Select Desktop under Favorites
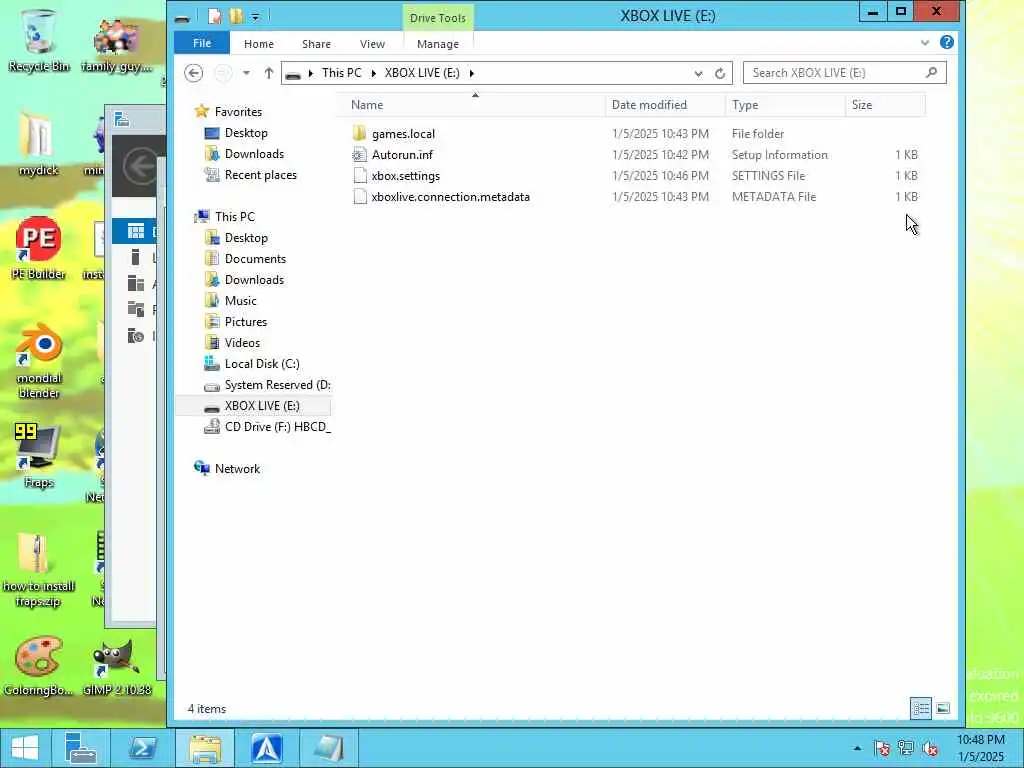Screen dimensions: 1024x768 pyautogui.click(x=246, y=133)
